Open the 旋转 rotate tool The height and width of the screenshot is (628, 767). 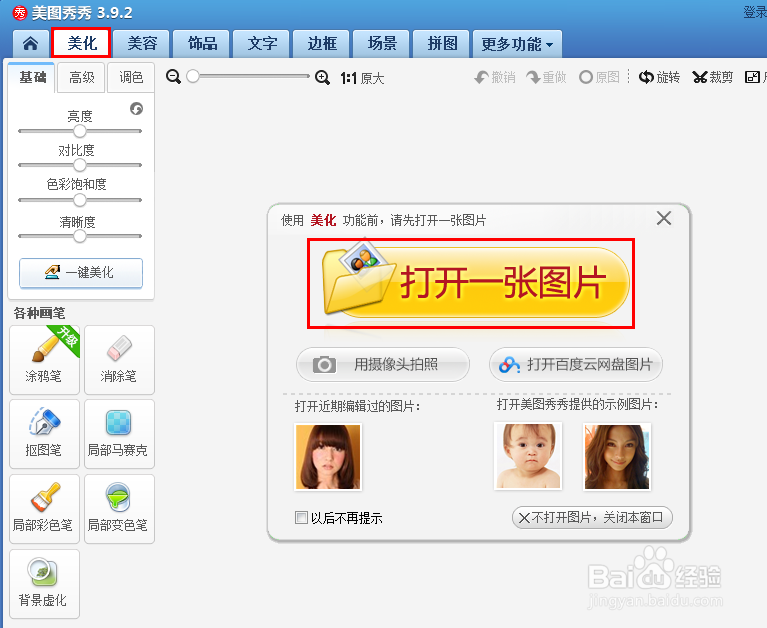coord(659,77)
